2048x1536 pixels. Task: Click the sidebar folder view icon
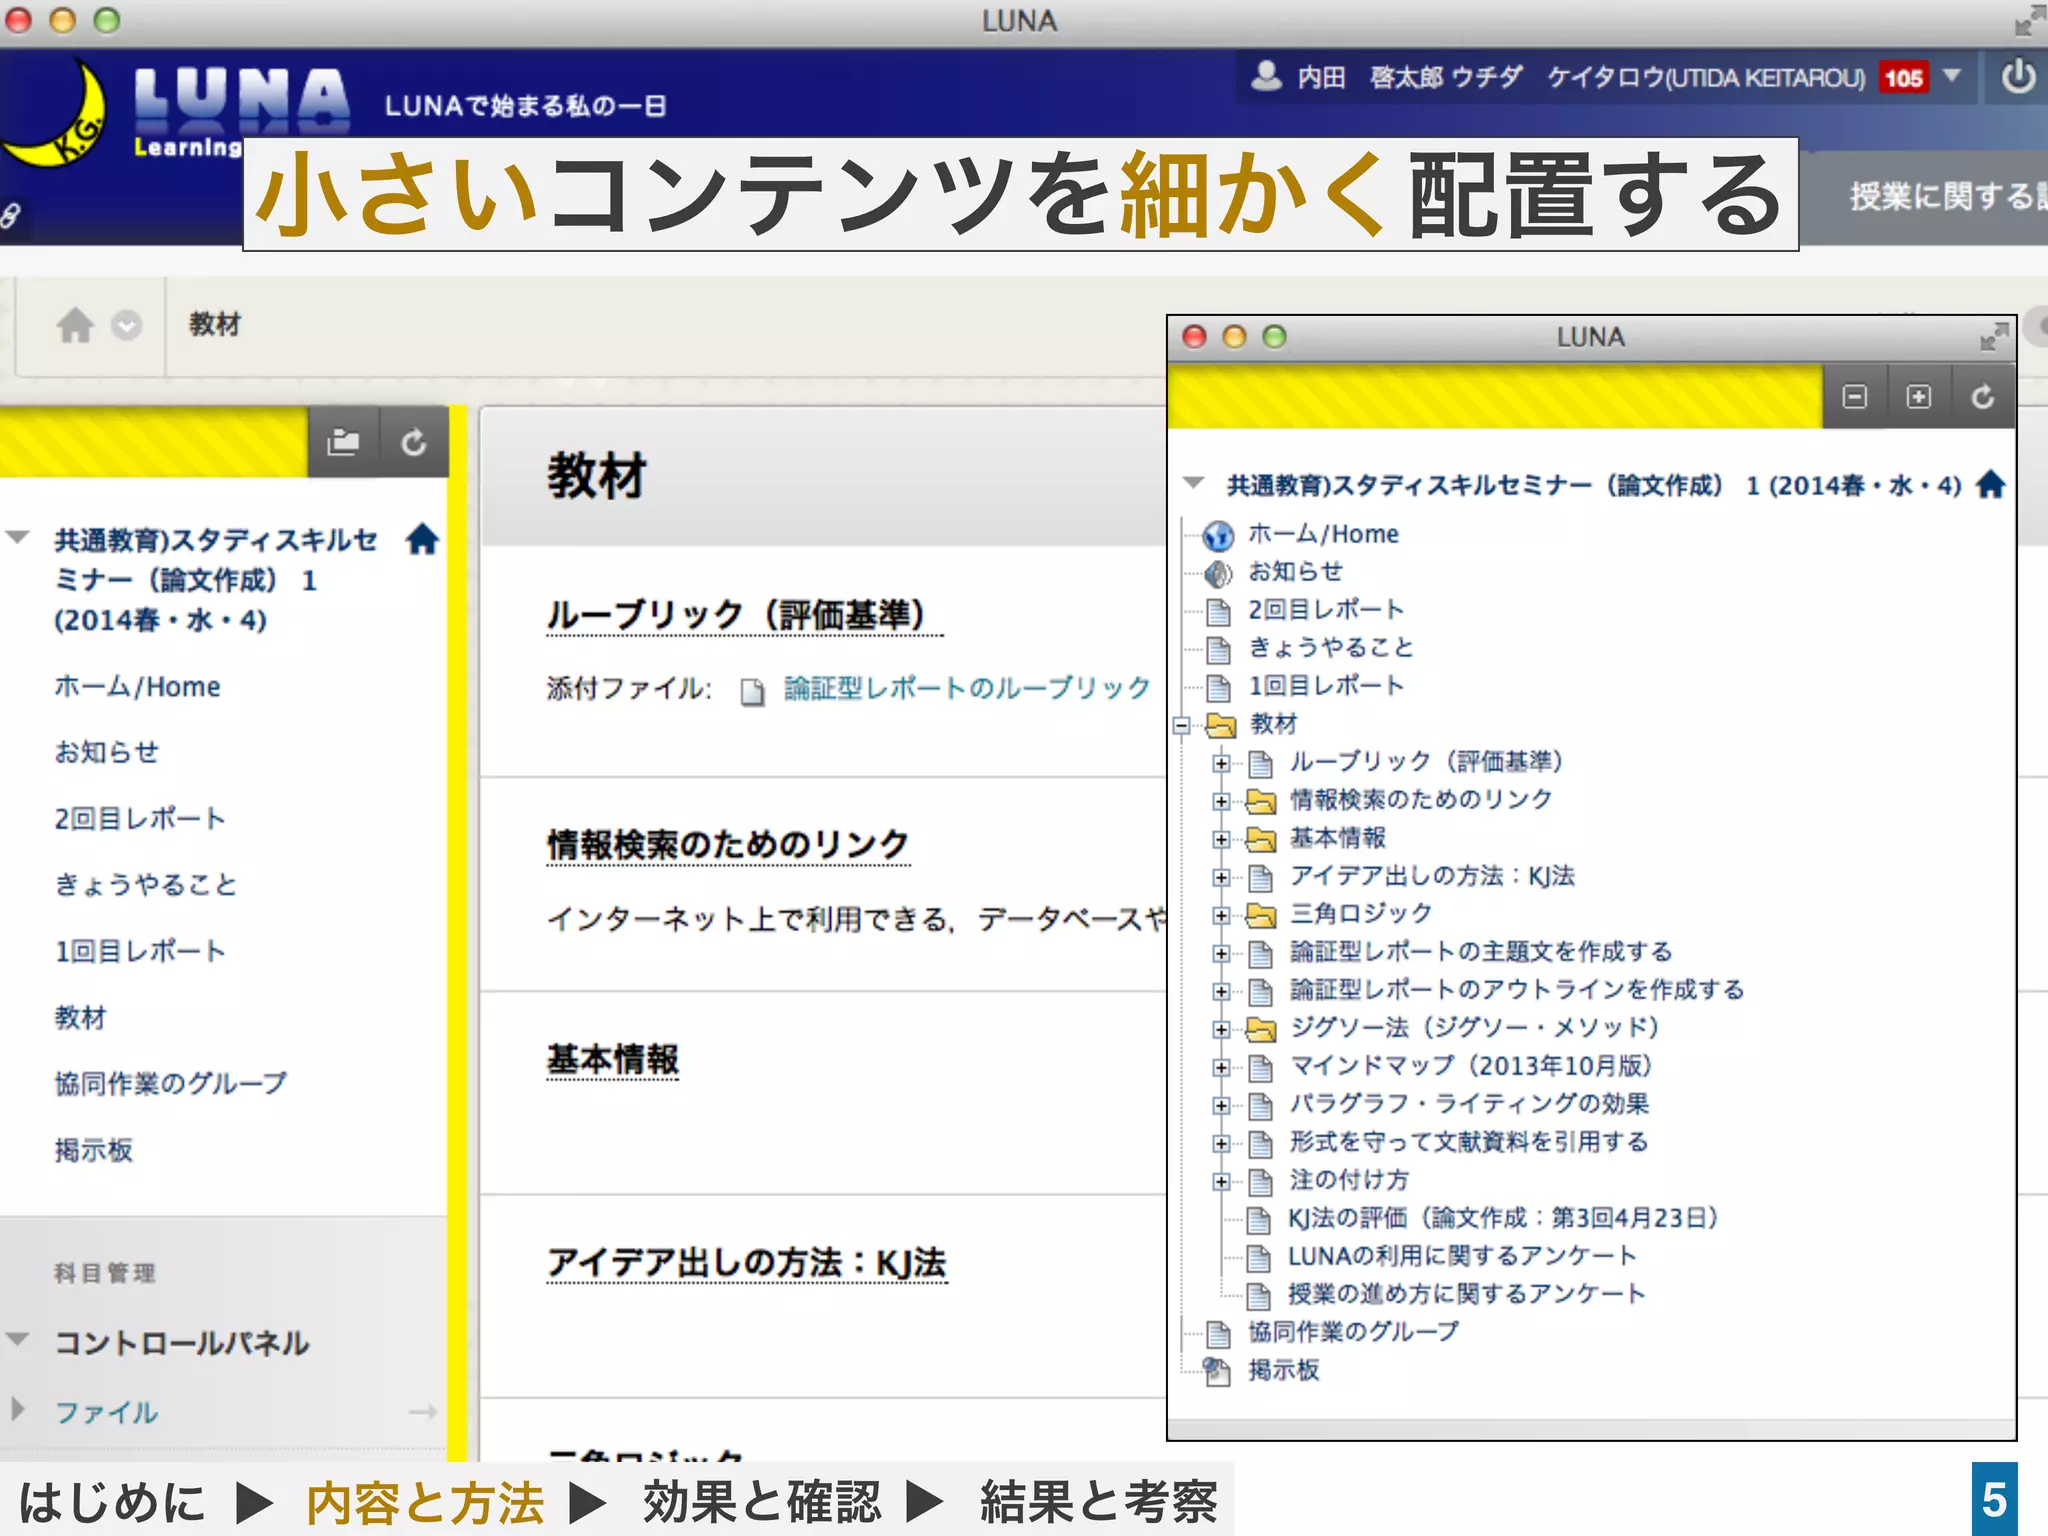click(x=343, y=442)
